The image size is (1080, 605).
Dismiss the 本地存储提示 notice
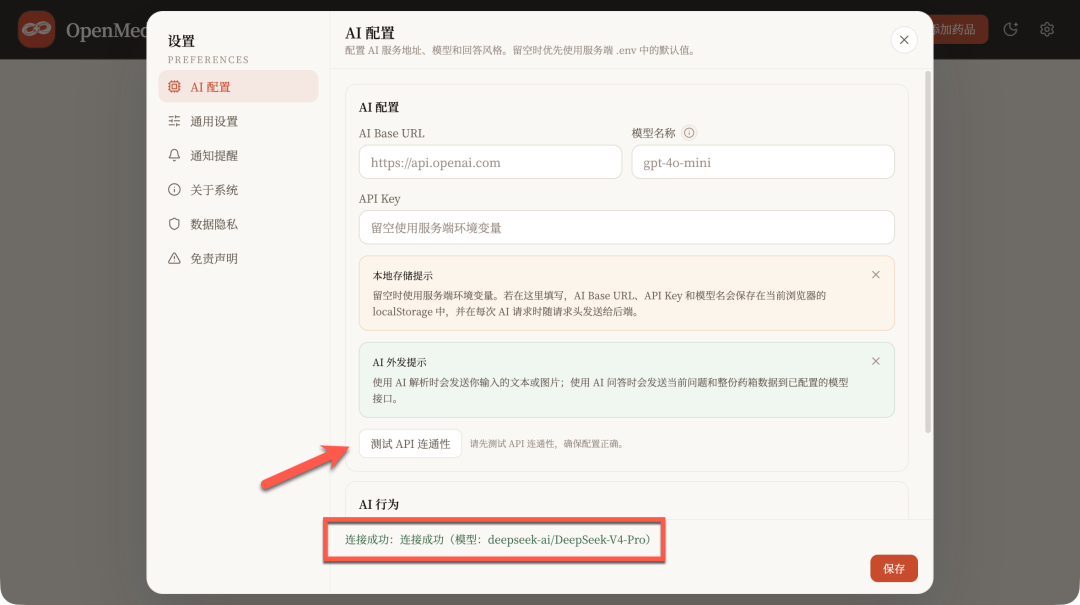pyautogui.click(x=875, y=275)
